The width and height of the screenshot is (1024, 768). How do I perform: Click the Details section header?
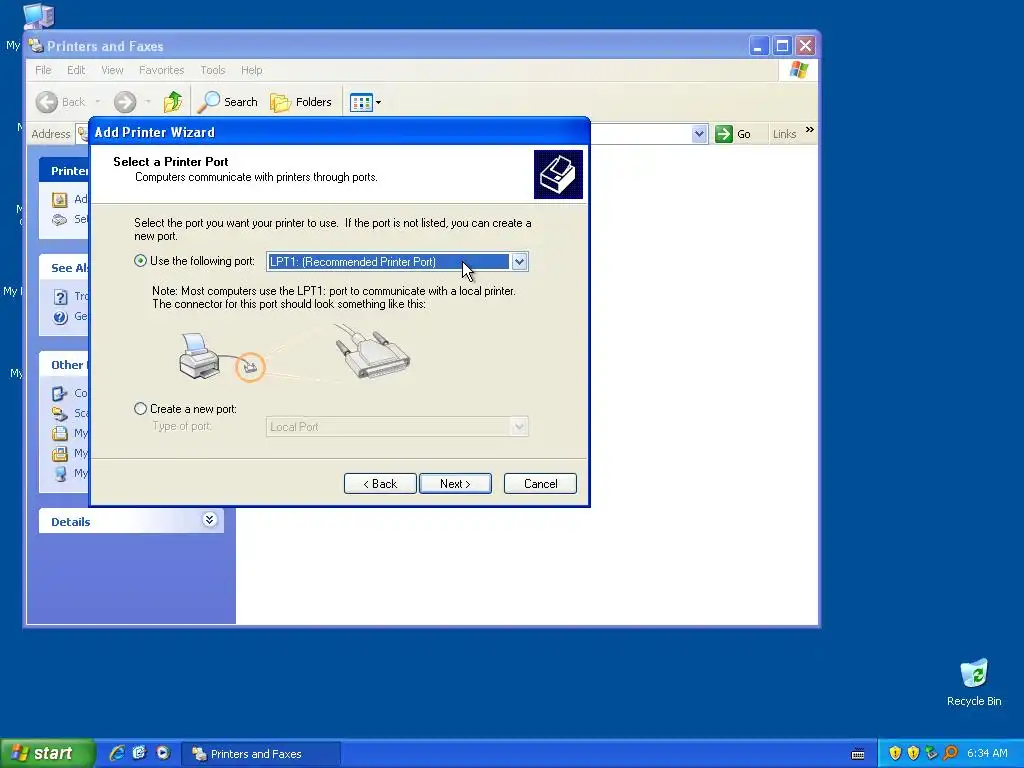coord(131,521)
